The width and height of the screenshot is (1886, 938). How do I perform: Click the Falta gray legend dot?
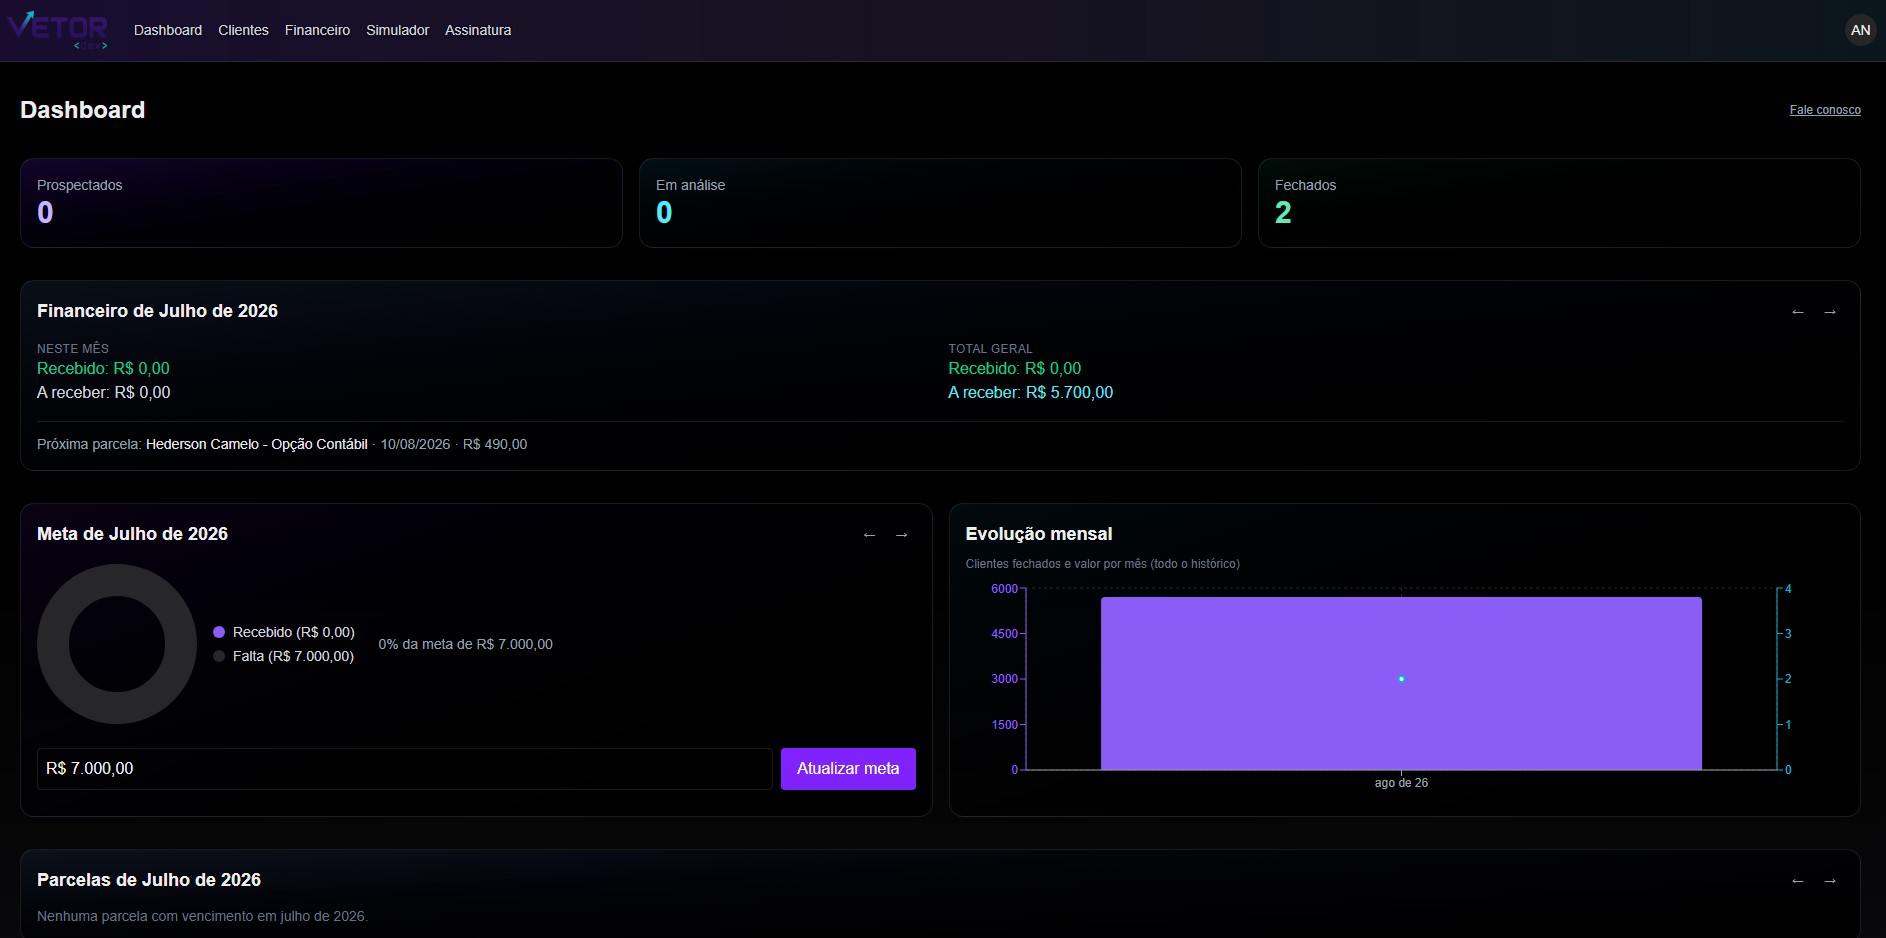tap(219, 656)
